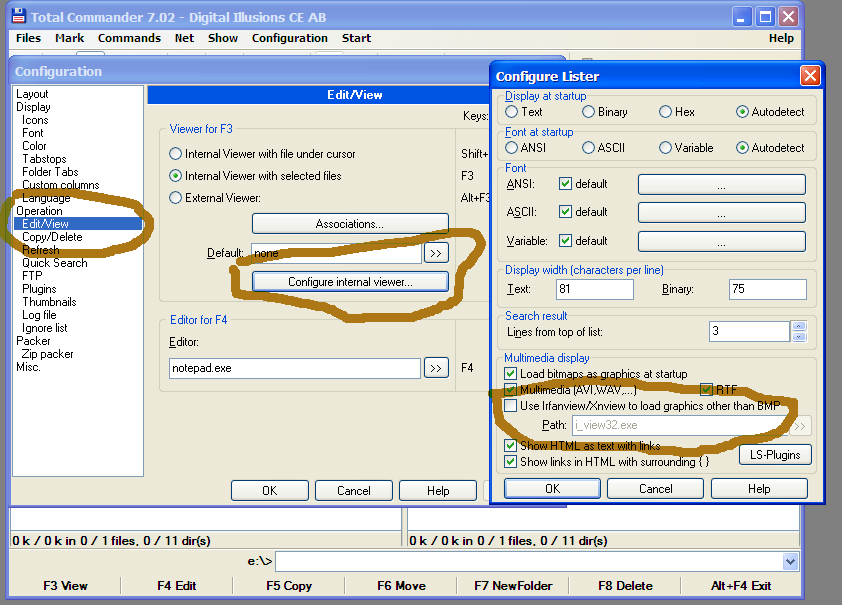
Task: Click OK in Configure Lister dialog
Action: [x=552, y=489]
